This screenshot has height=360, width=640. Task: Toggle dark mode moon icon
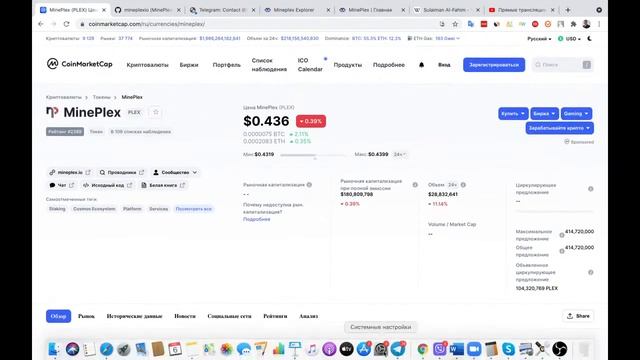(x=589, y=39)
